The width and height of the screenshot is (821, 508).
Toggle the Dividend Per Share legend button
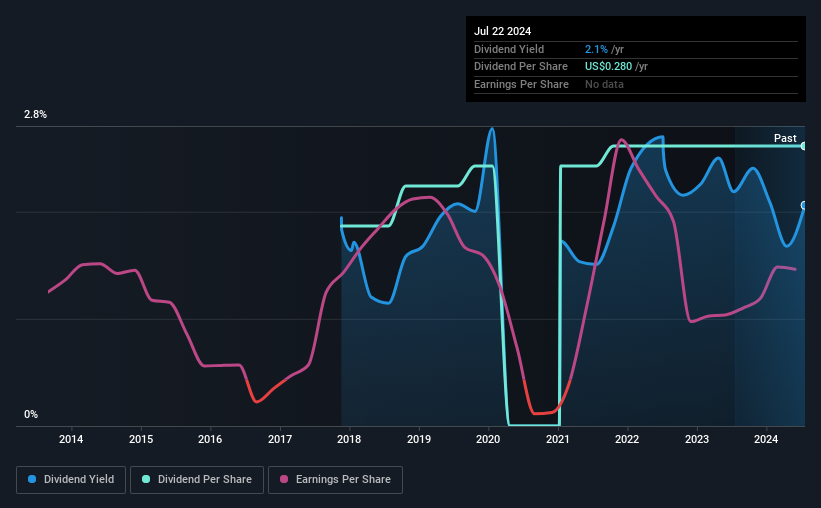pos(197,480)
